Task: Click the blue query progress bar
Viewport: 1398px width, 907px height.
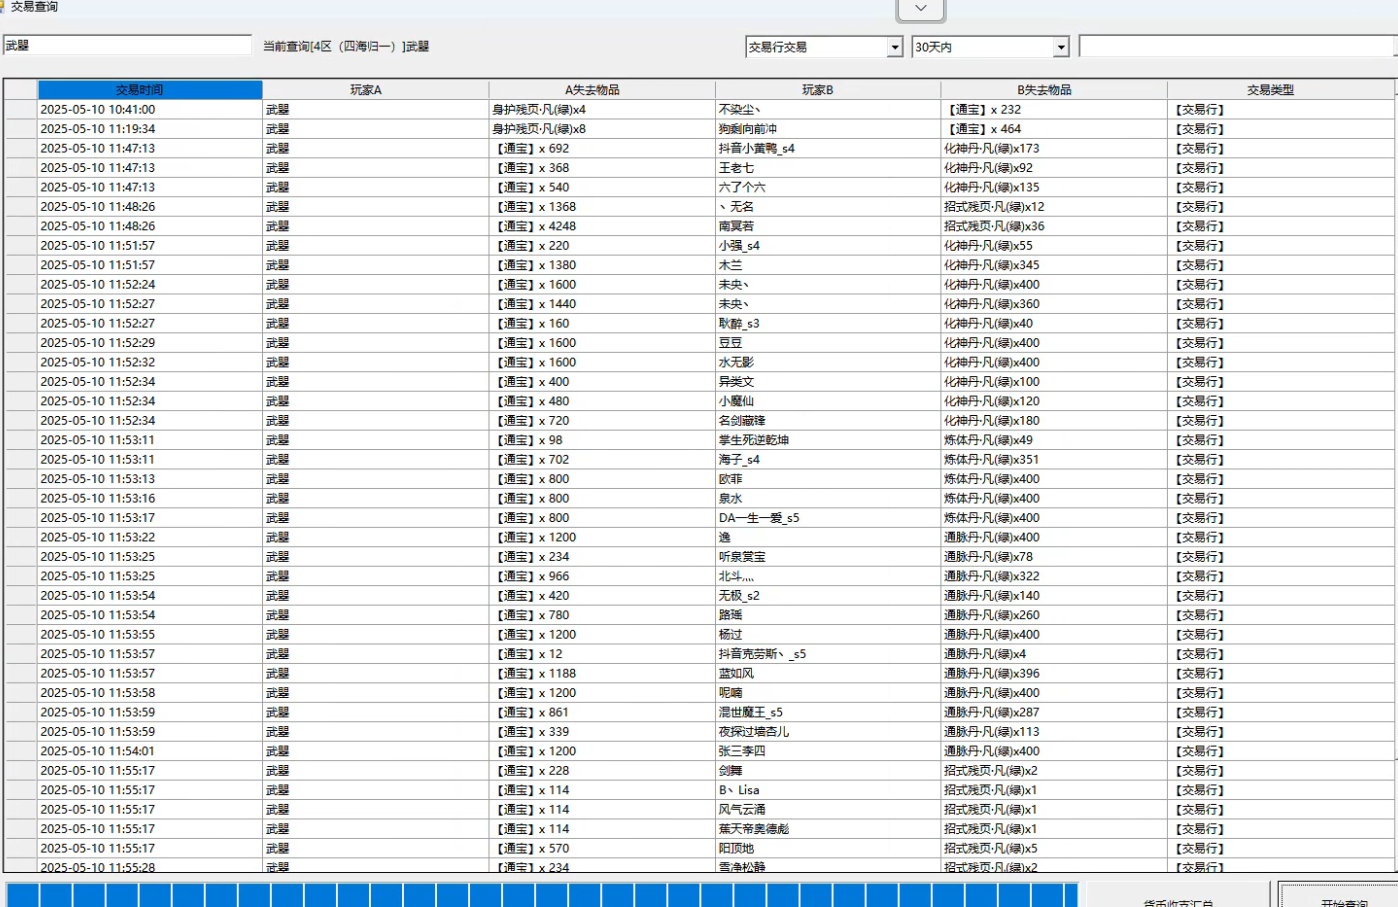Action: (x=541, y=895)
